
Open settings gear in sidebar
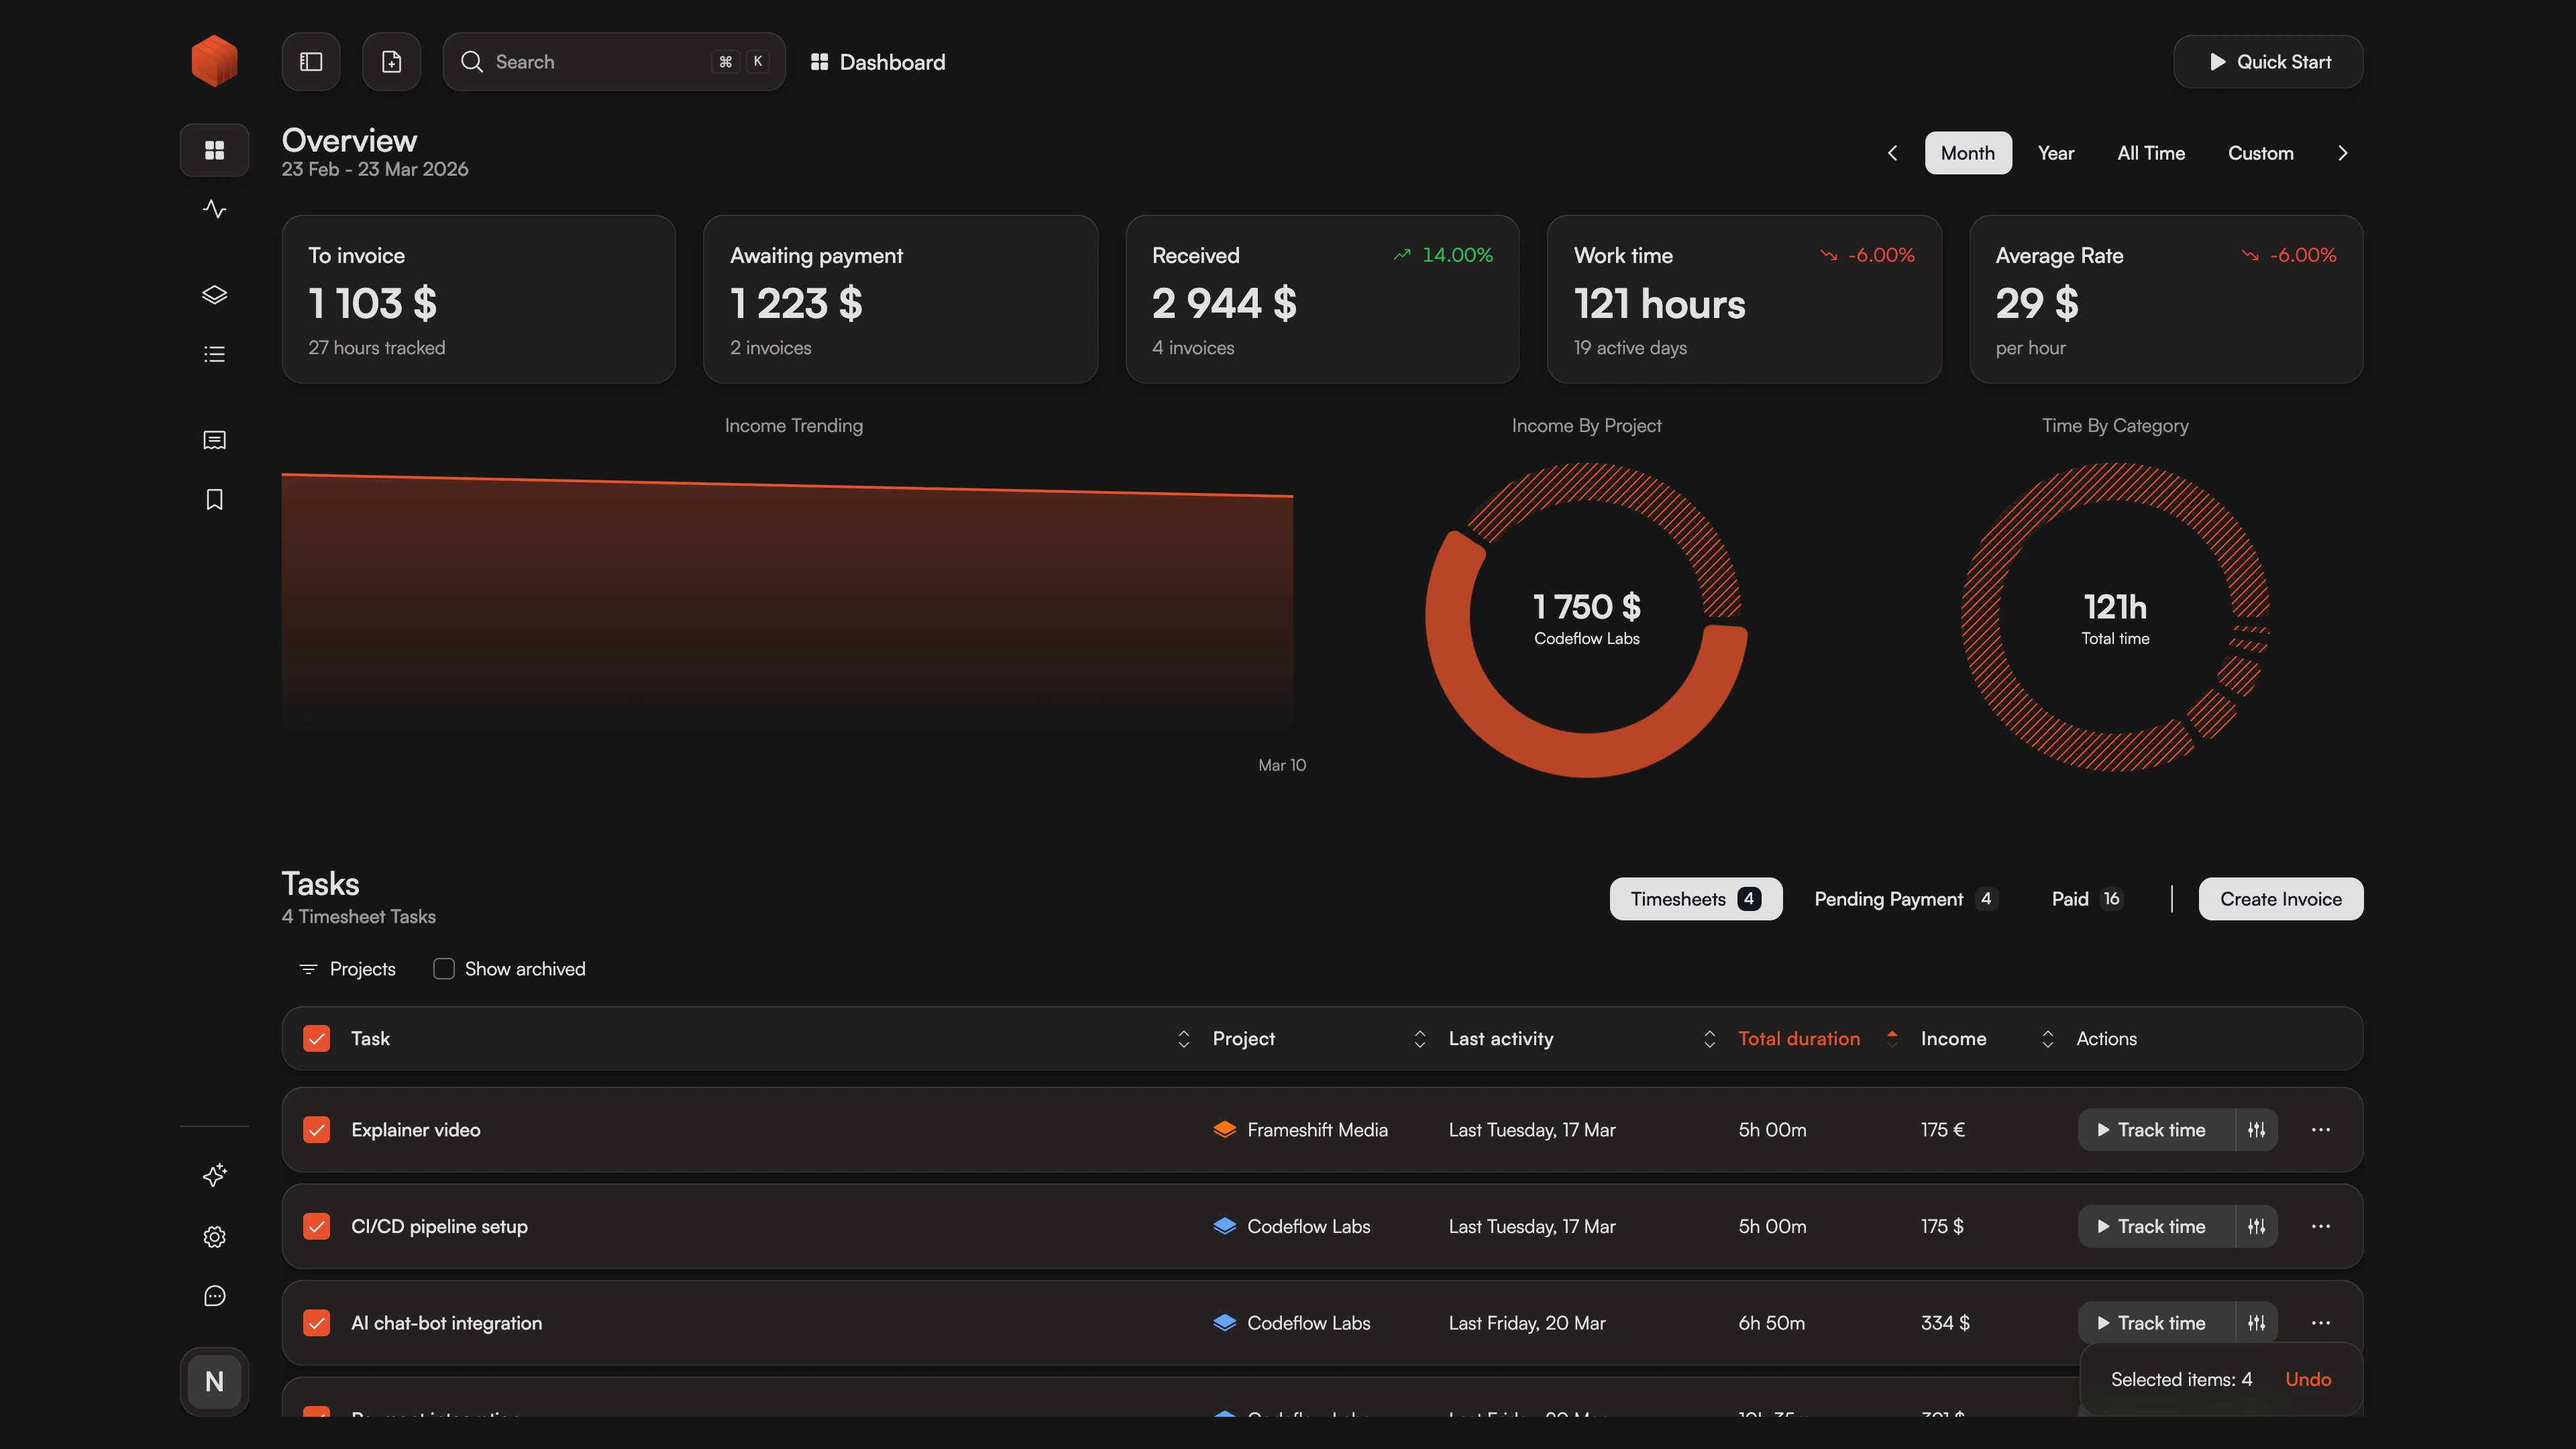click(x=214, y=1237)
